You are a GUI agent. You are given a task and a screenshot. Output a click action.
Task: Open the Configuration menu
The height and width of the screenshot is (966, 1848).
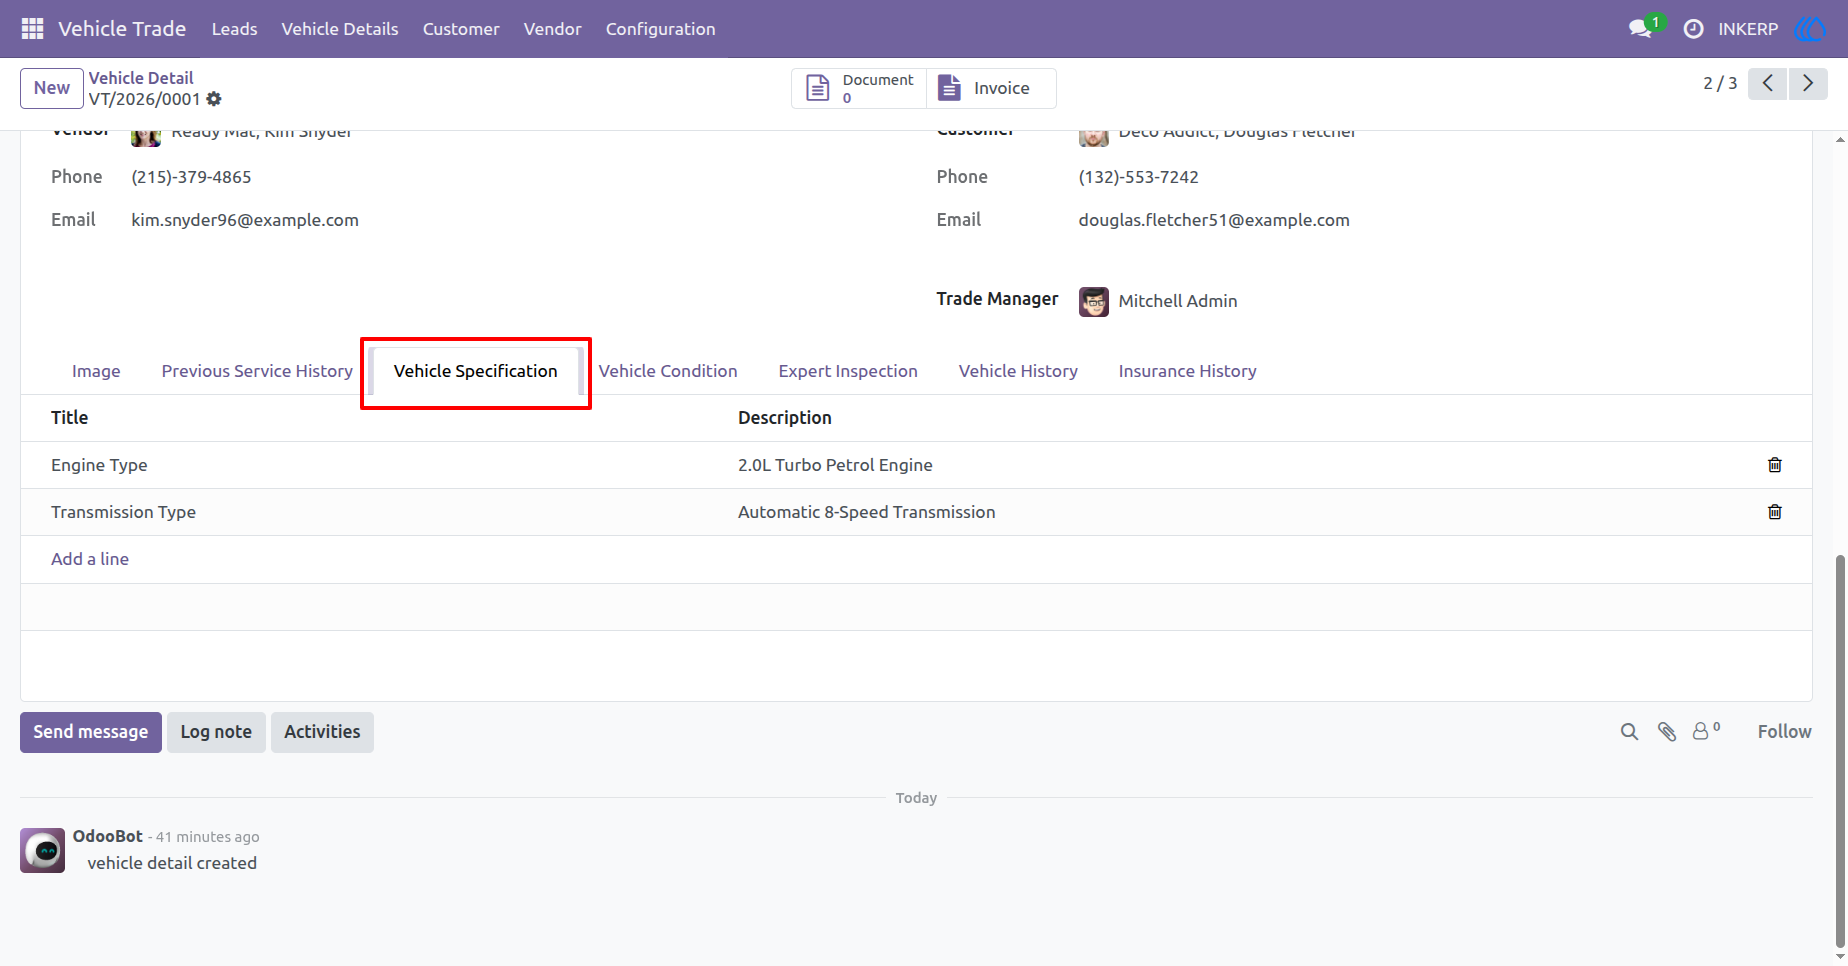point(660,29)
